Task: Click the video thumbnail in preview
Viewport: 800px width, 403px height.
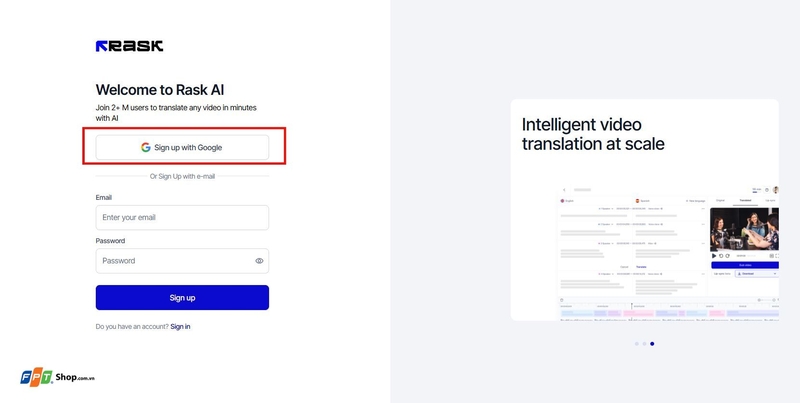Action: point(744,227)
